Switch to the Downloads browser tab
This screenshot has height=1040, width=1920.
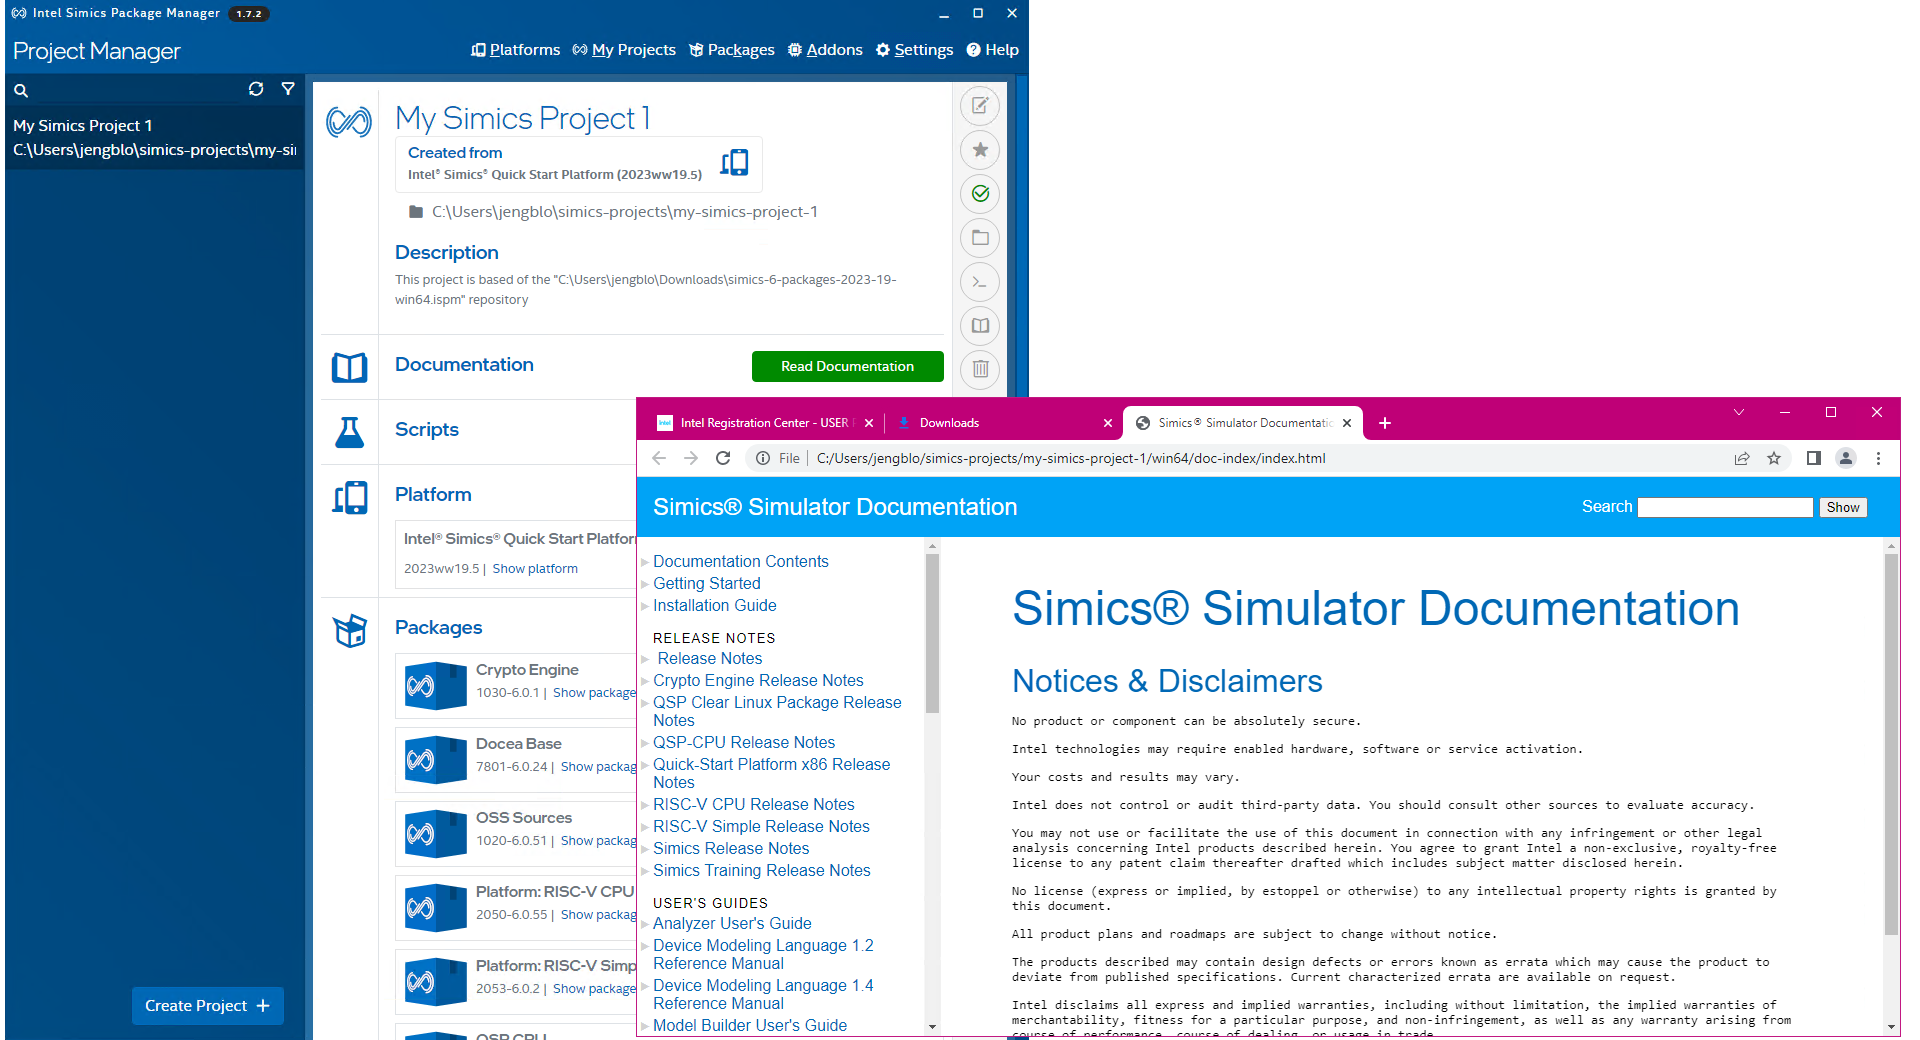(1002, 423)
